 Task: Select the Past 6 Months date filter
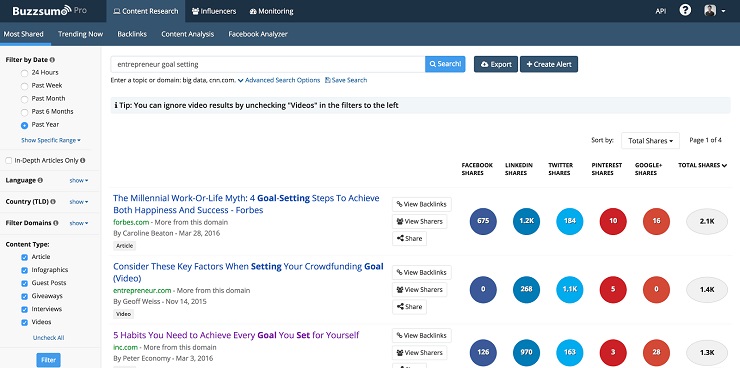25,112
